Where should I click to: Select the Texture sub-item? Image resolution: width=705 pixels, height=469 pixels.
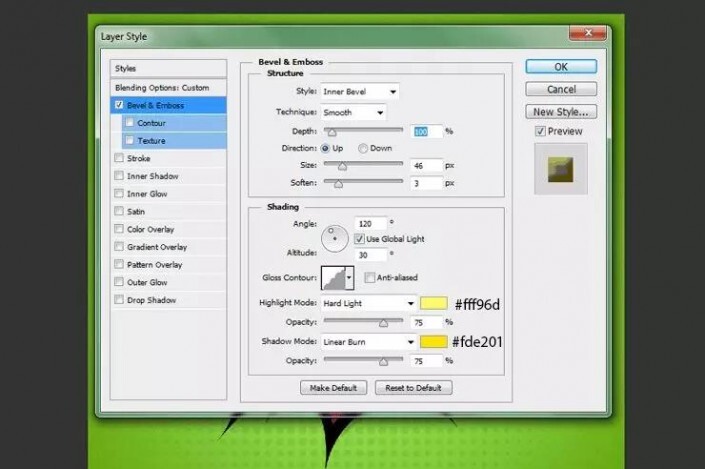(x=151, y=141)
